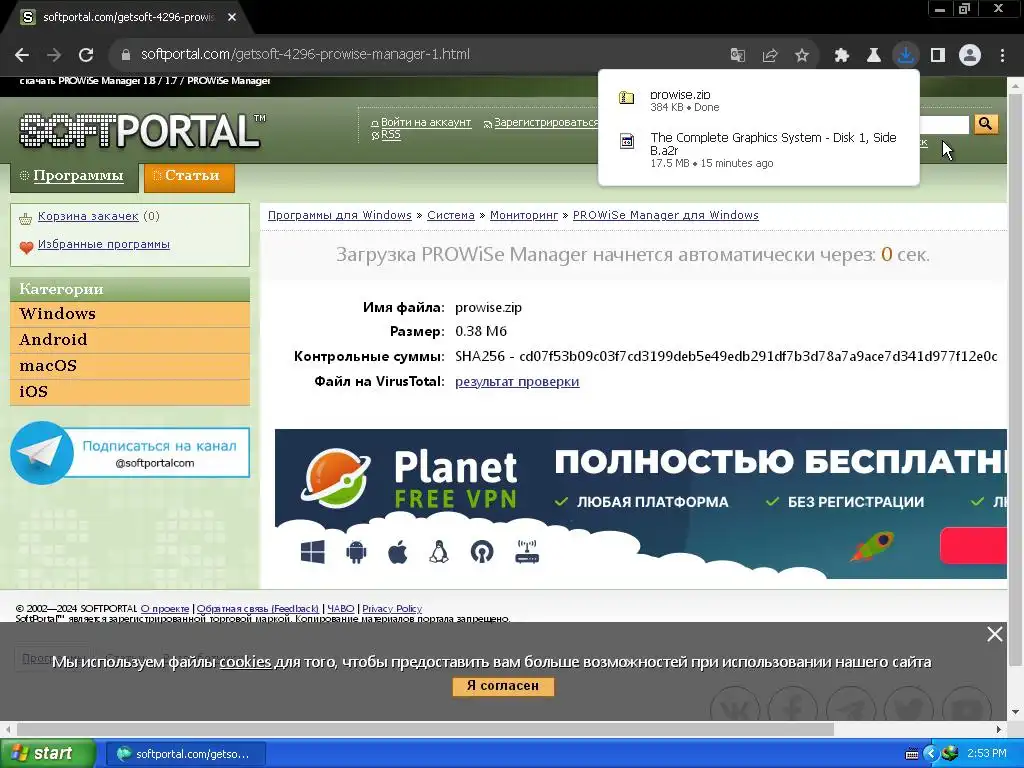Image resolution: width=1024 pixels, height=768 pixels.
Task: Select the Android category
Action: pos(130,340)
